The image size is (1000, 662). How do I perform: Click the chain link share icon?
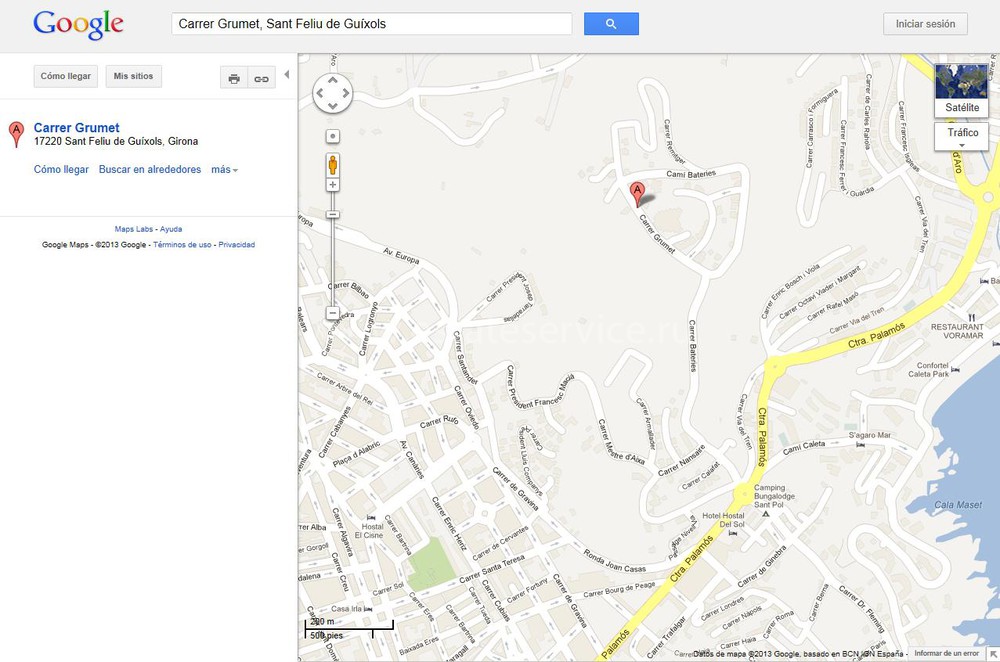[261, 78]
